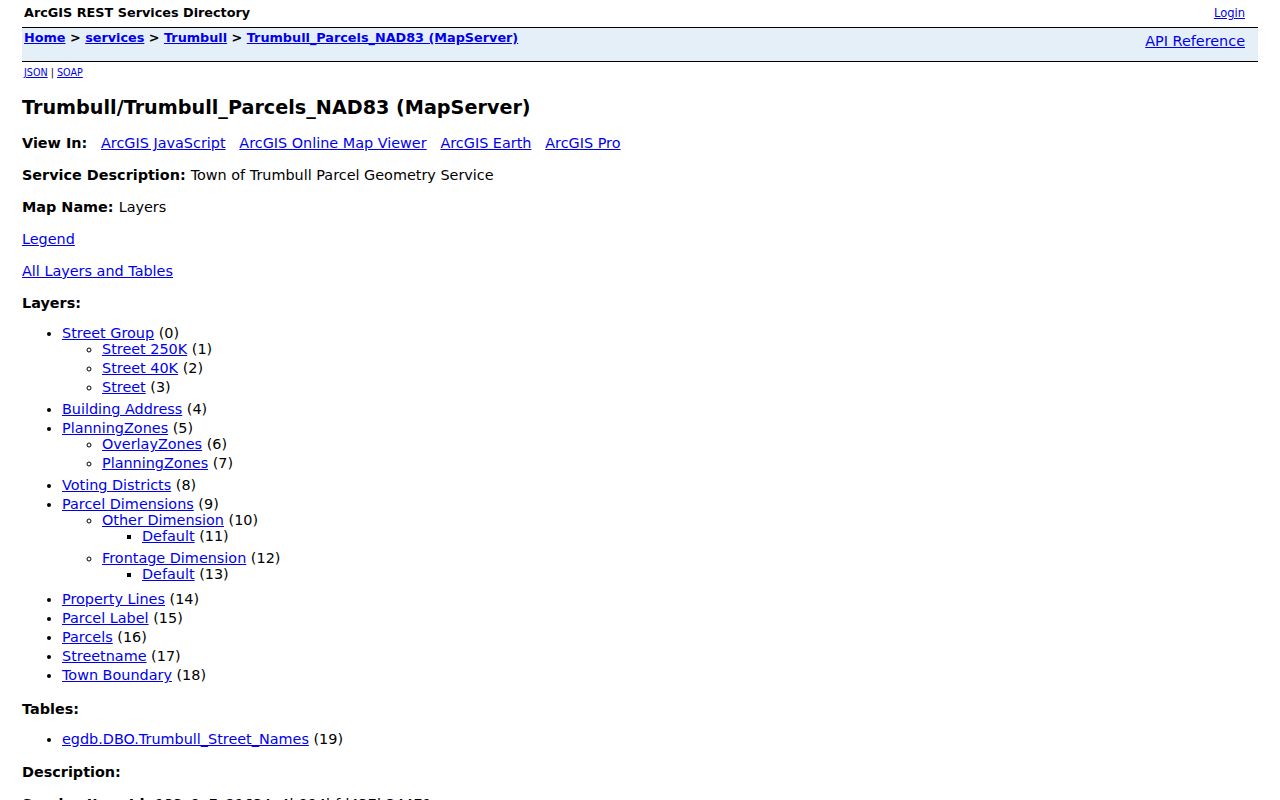View the SOAP format link

coord(70,73)
